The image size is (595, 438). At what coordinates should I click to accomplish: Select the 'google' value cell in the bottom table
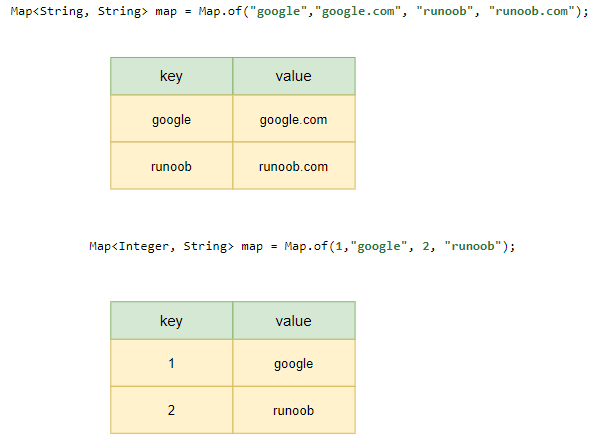pos(294,363)
